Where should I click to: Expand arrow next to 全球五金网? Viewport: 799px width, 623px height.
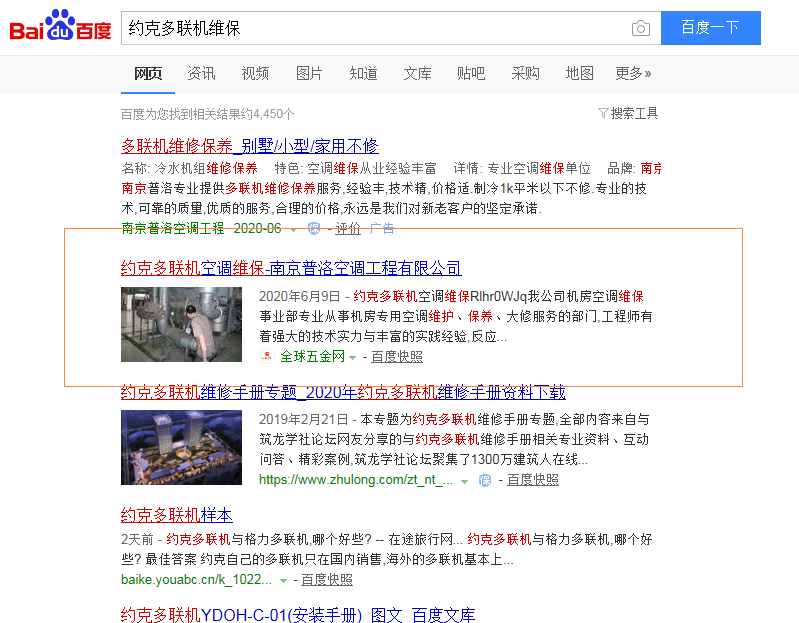352,358
